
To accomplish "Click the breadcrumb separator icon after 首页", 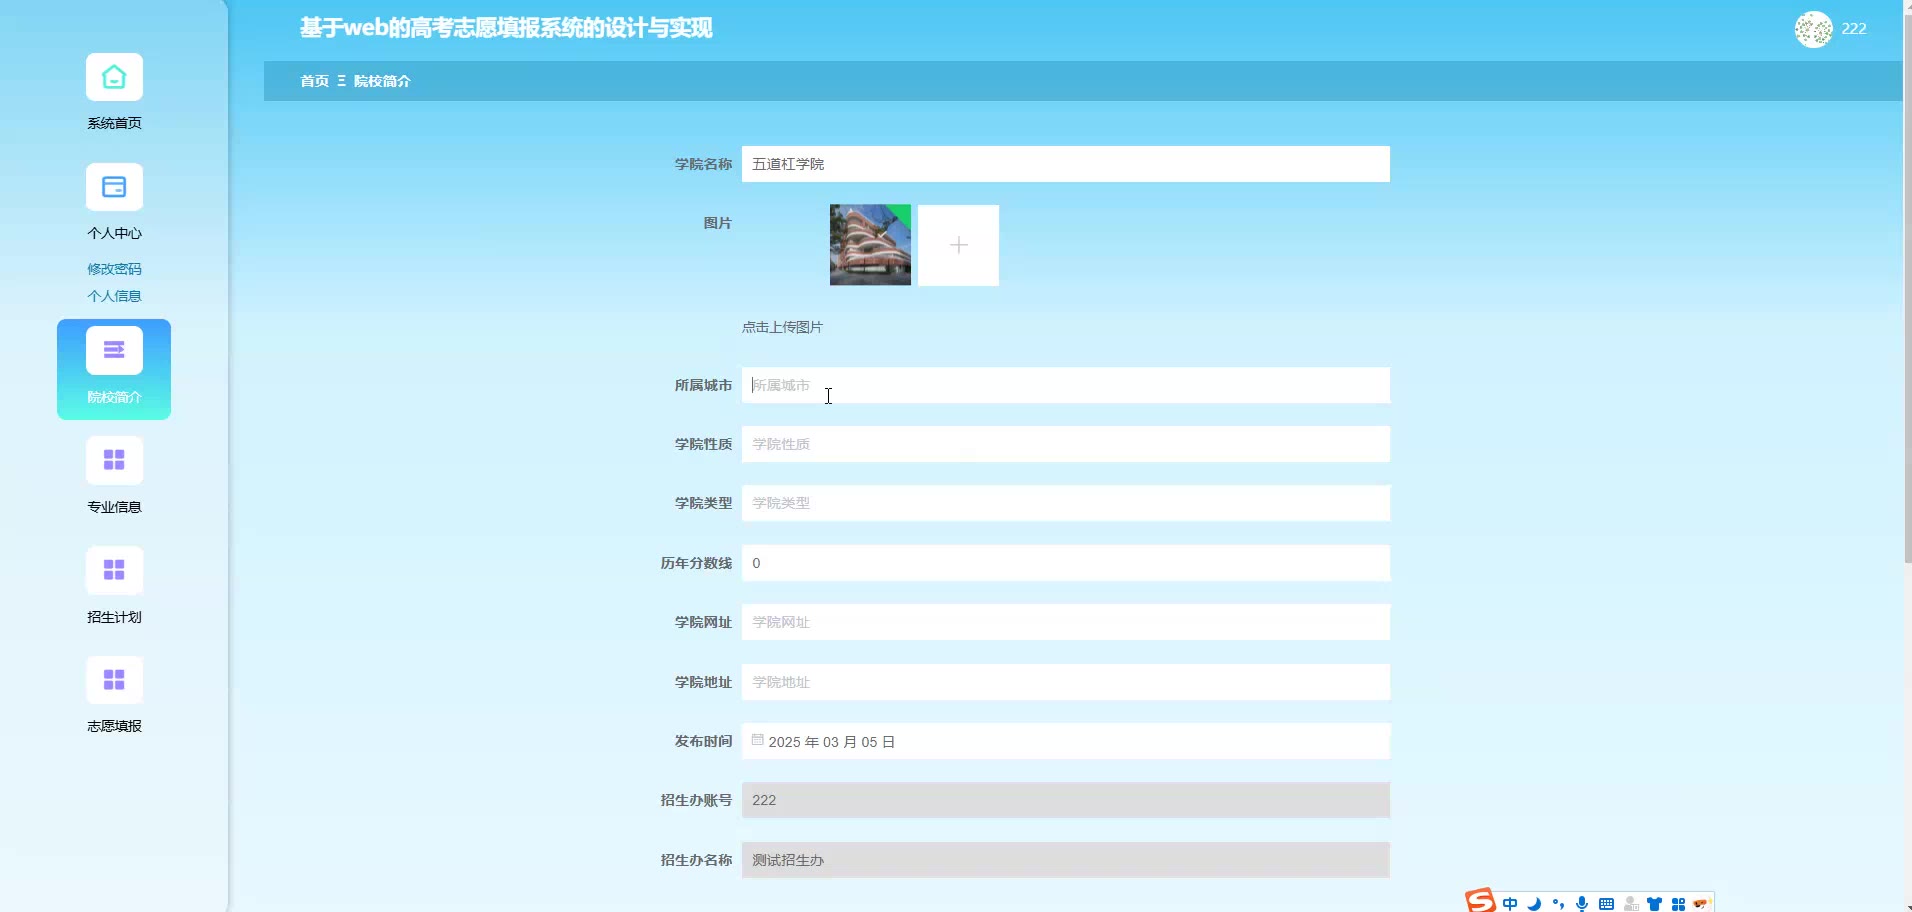I will point(341,81).
